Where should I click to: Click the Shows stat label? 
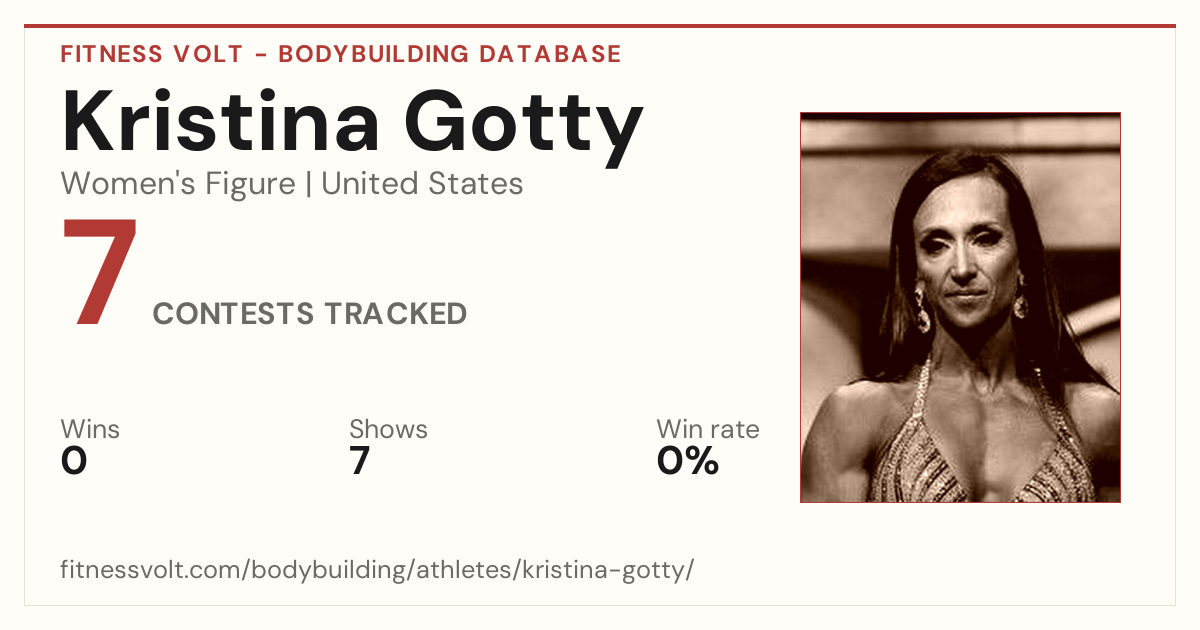(388, 429)
